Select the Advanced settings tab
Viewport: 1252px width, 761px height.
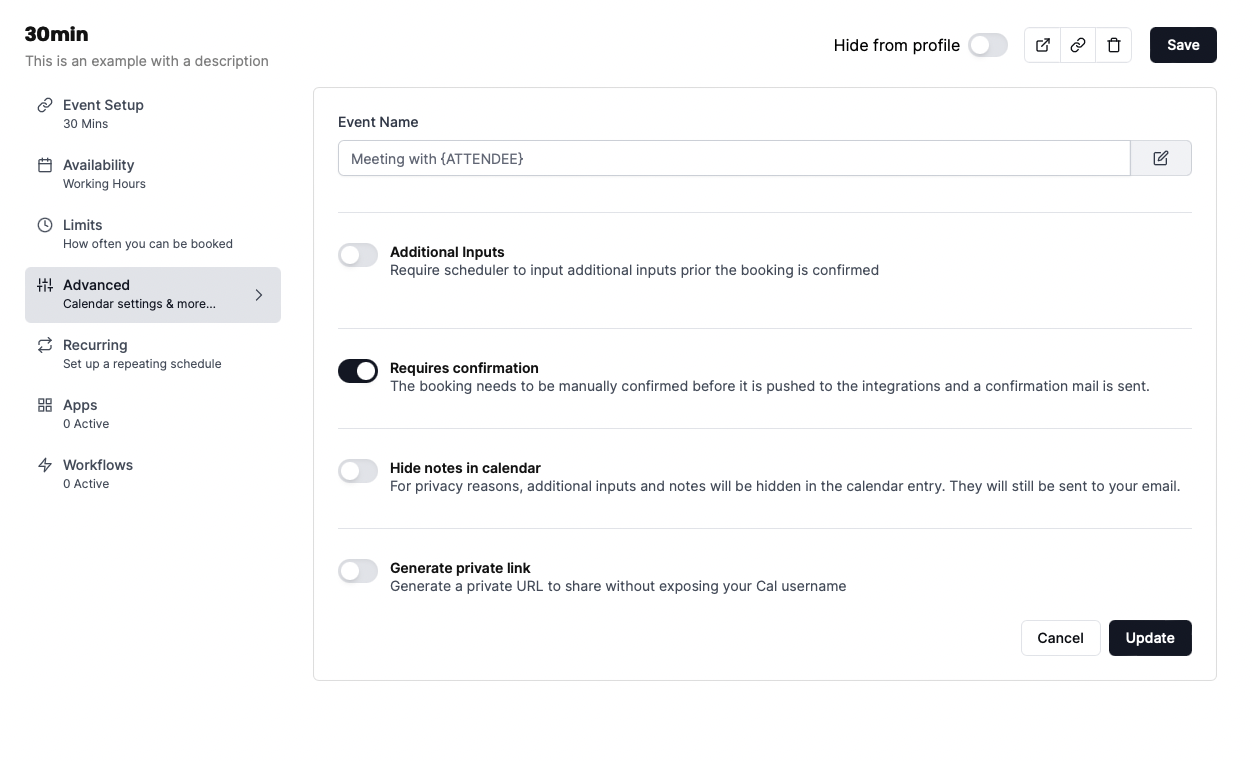(140, 294)
